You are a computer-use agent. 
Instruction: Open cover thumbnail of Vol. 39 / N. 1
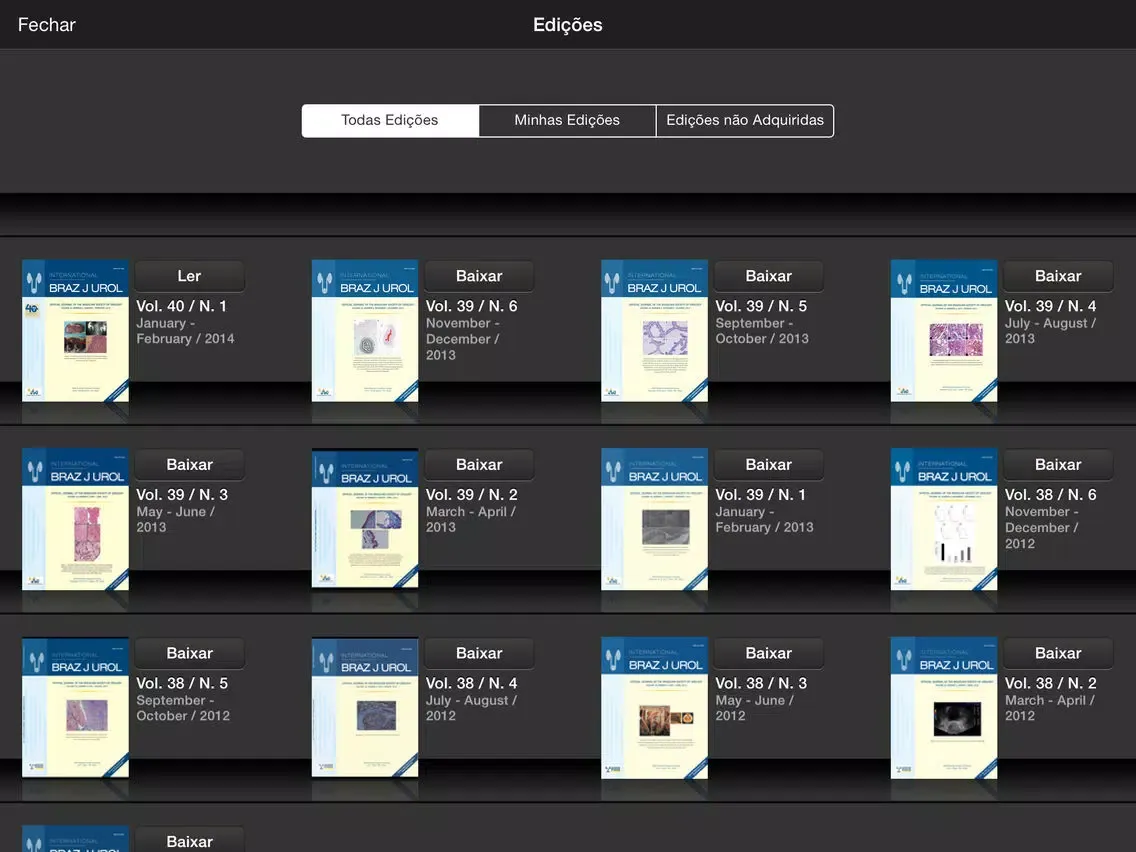[654, 519]
